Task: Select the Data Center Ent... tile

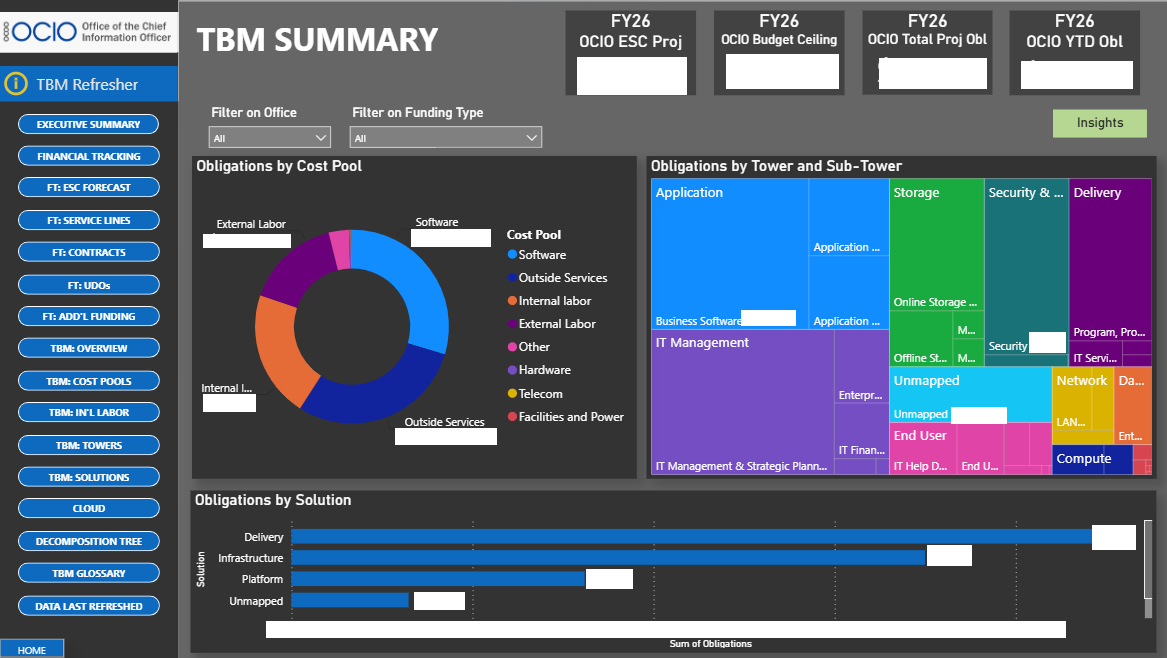Action: pyautogui.click(x=1133, y=406)
